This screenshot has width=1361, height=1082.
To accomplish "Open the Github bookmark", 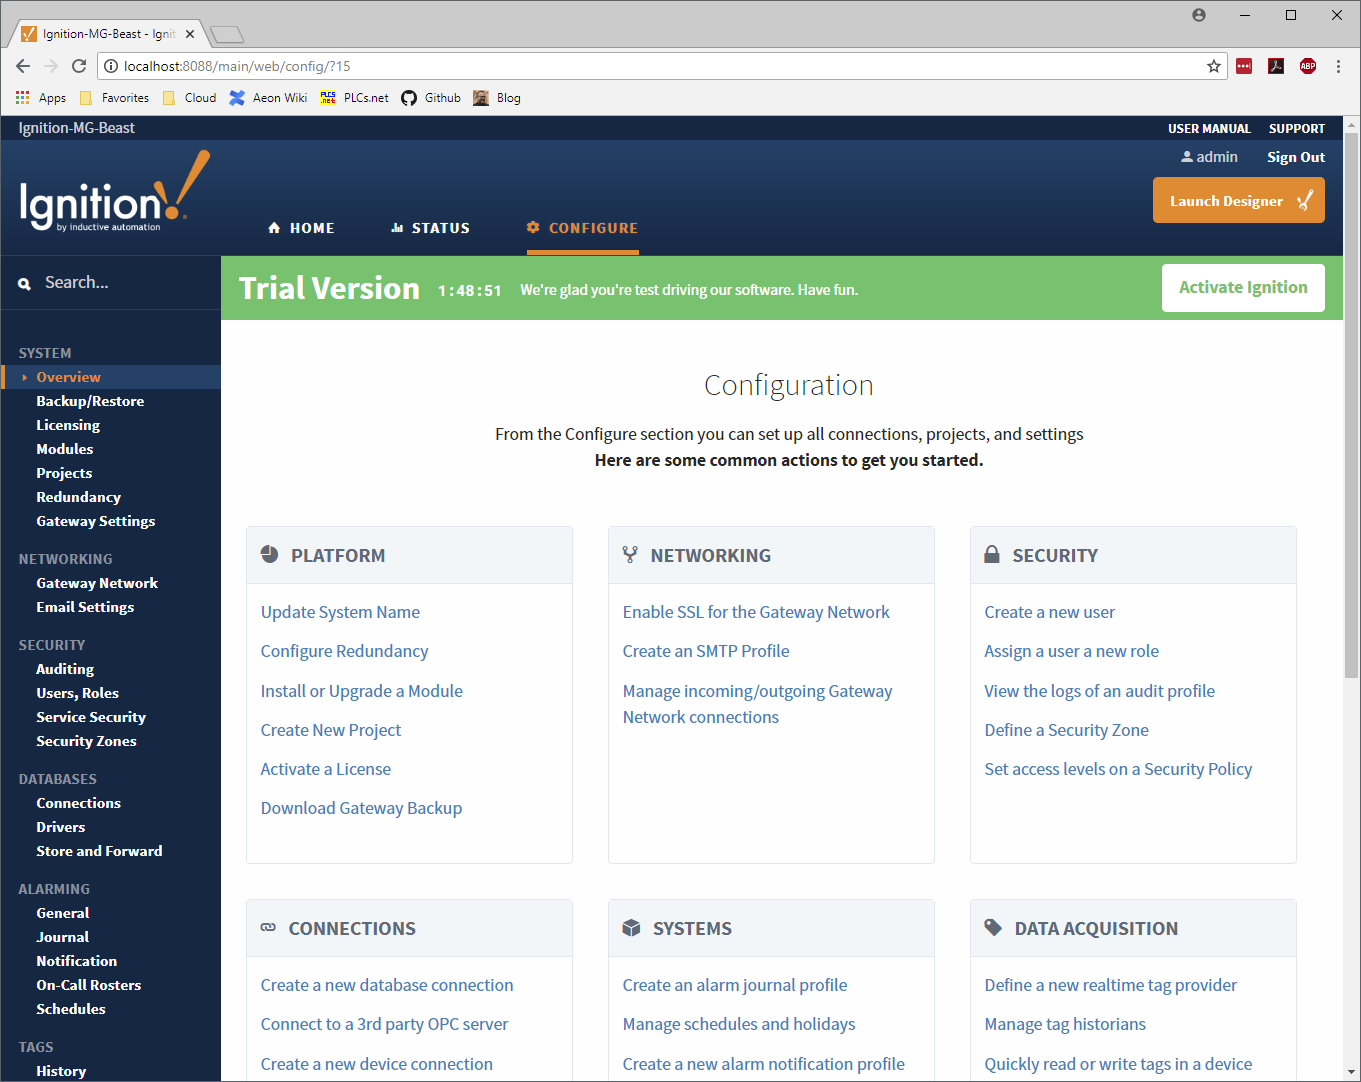I will coord(431,98).
